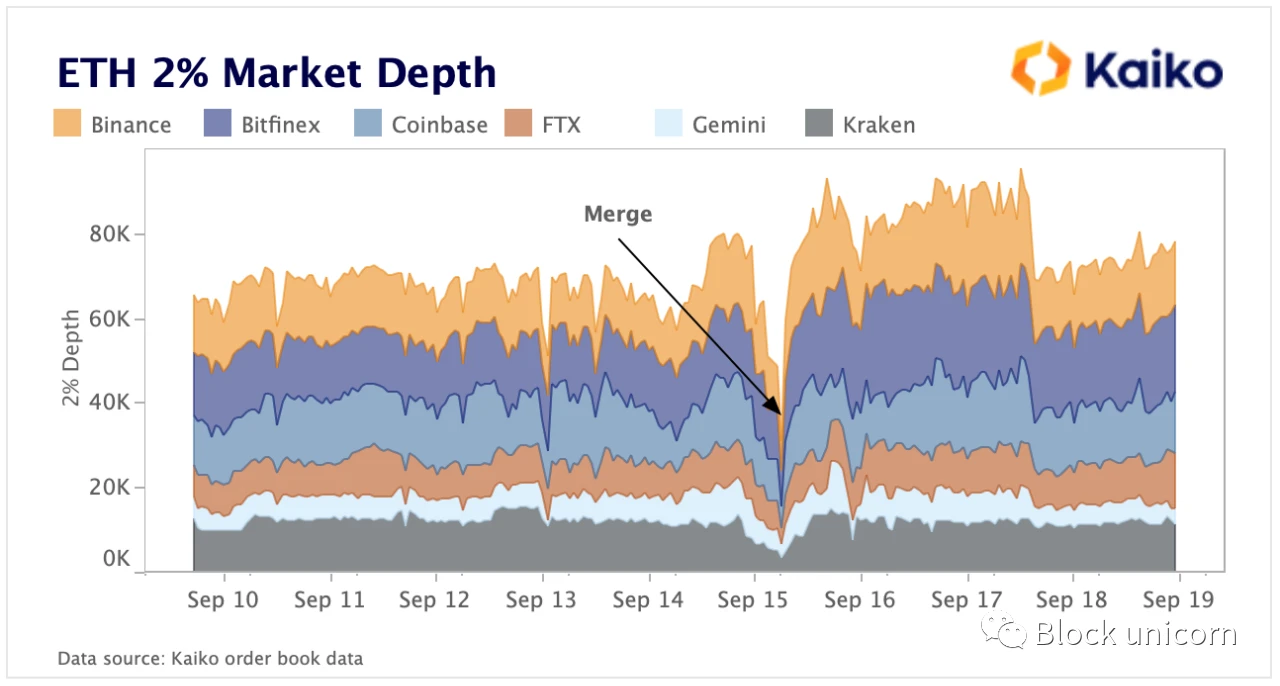Click the Bitfinex purple legend swatch

pos(217,124)
